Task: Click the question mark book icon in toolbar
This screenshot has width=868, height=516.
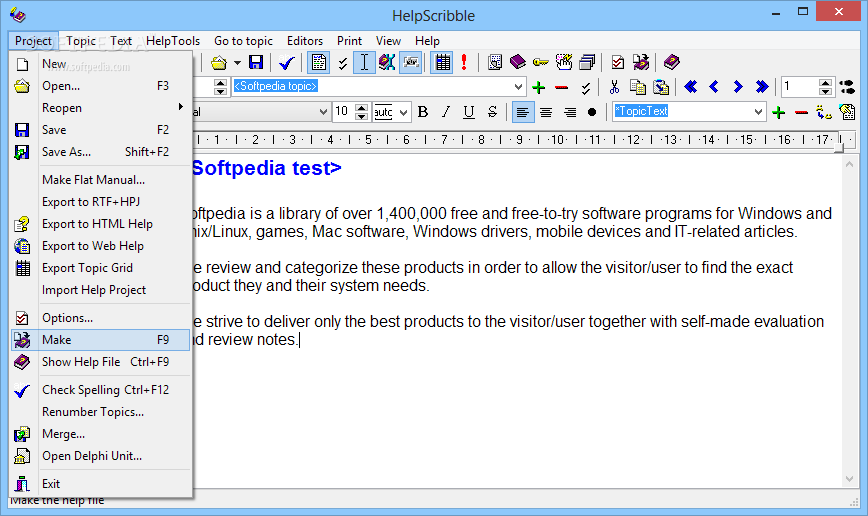Action: pyautogui.click(x=671, y=62)
